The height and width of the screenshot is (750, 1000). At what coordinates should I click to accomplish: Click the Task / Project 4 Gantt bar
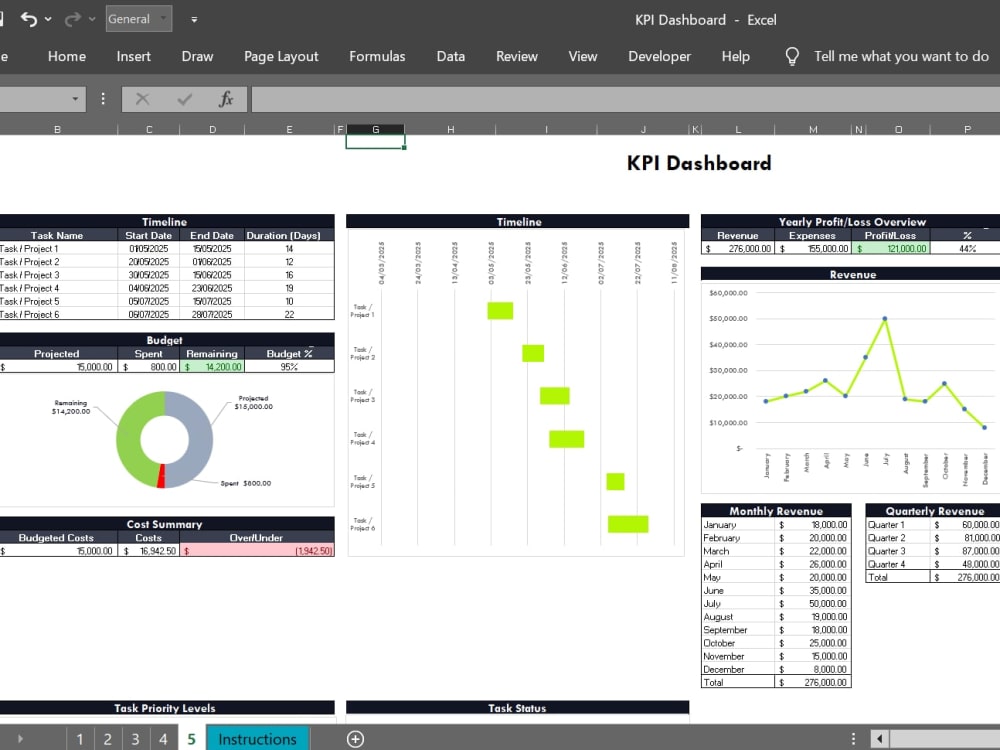pyautogui.click(x=566, y=439)
